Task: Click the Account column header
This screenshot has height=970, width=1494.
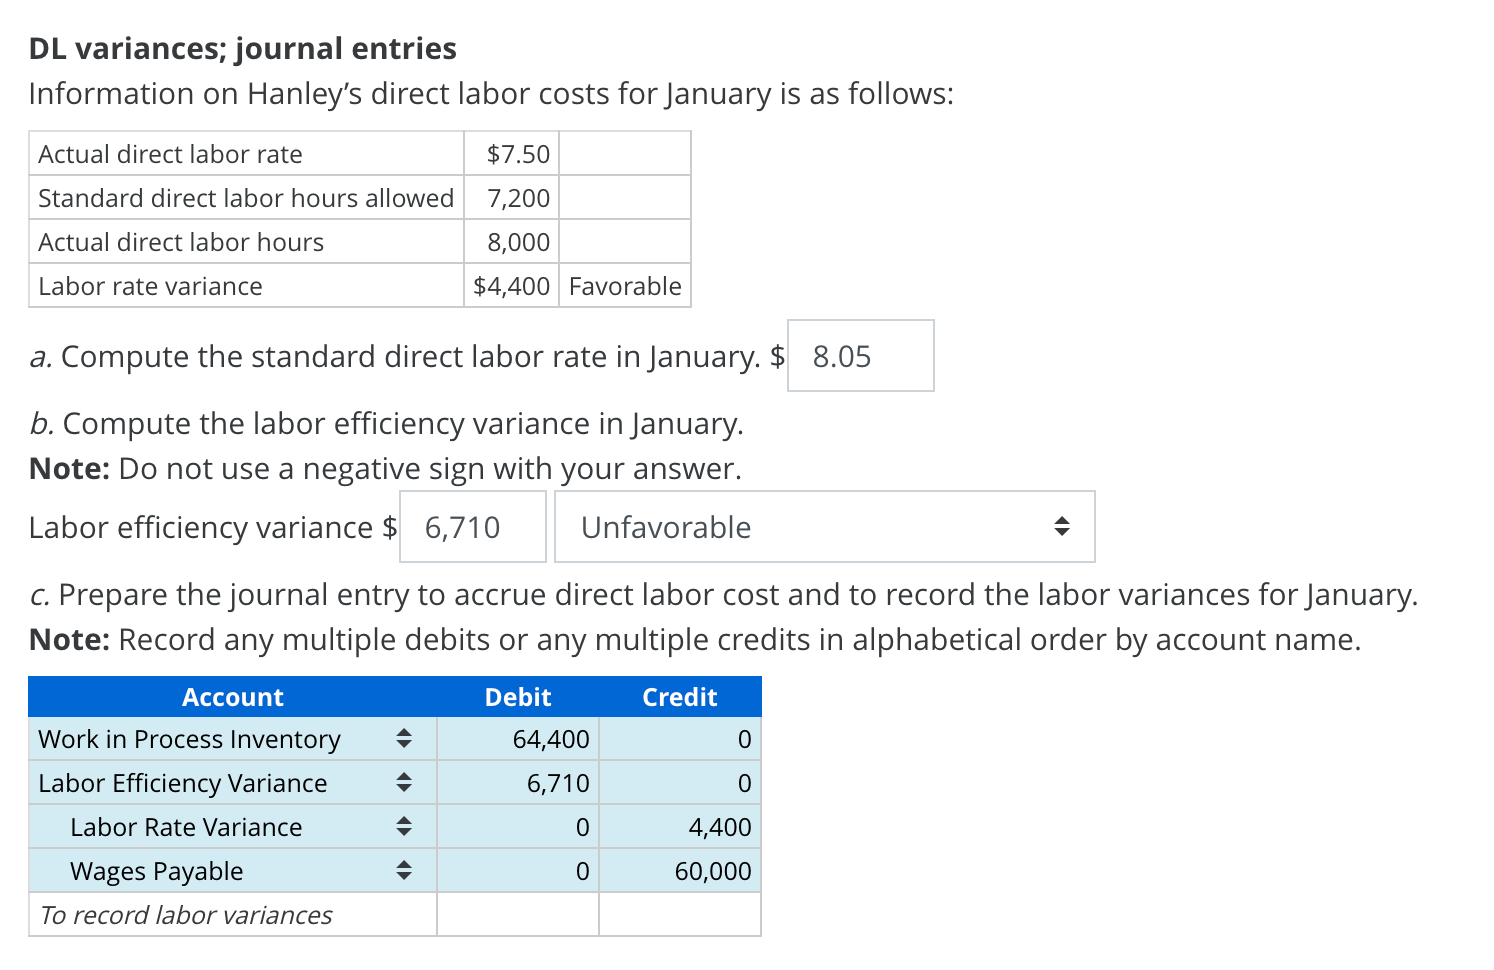Action: coord(232,696)
